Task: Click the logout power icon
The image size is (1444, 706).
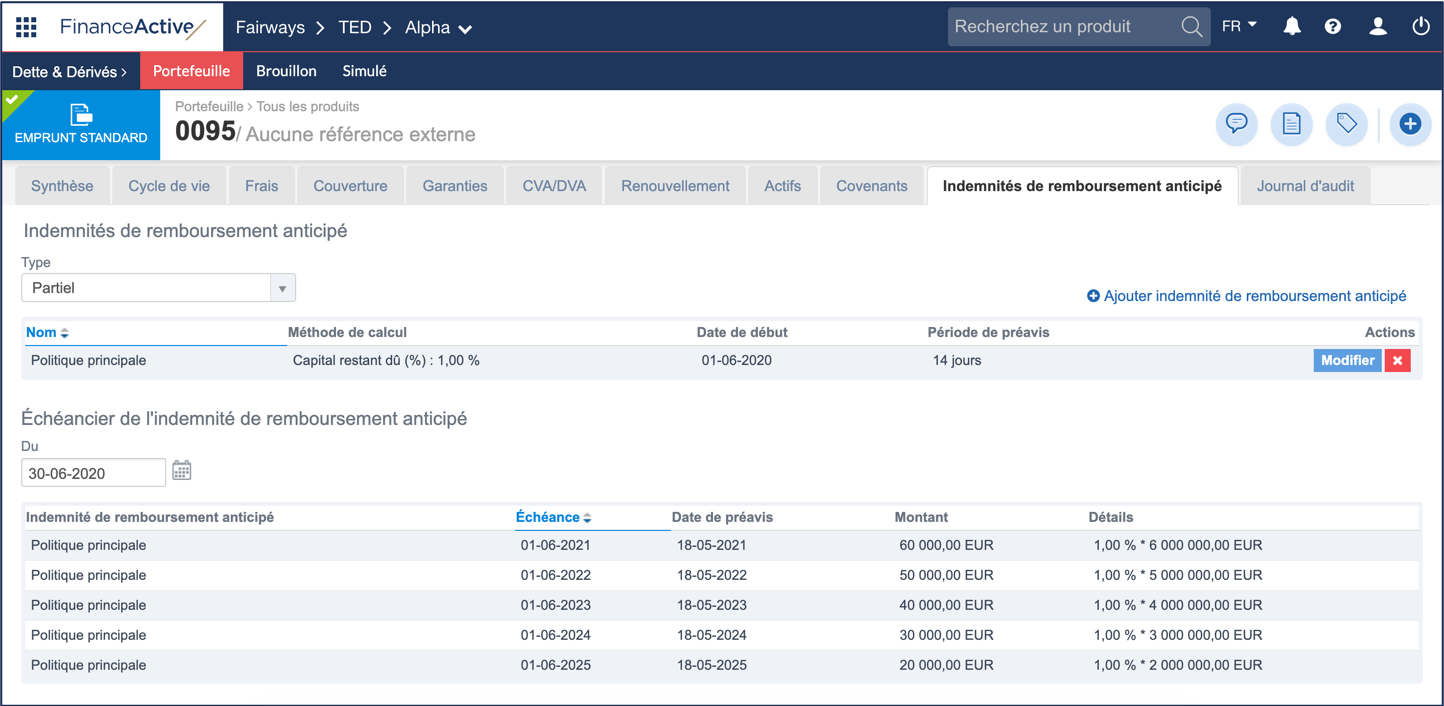Action: tap(1420, 26)
